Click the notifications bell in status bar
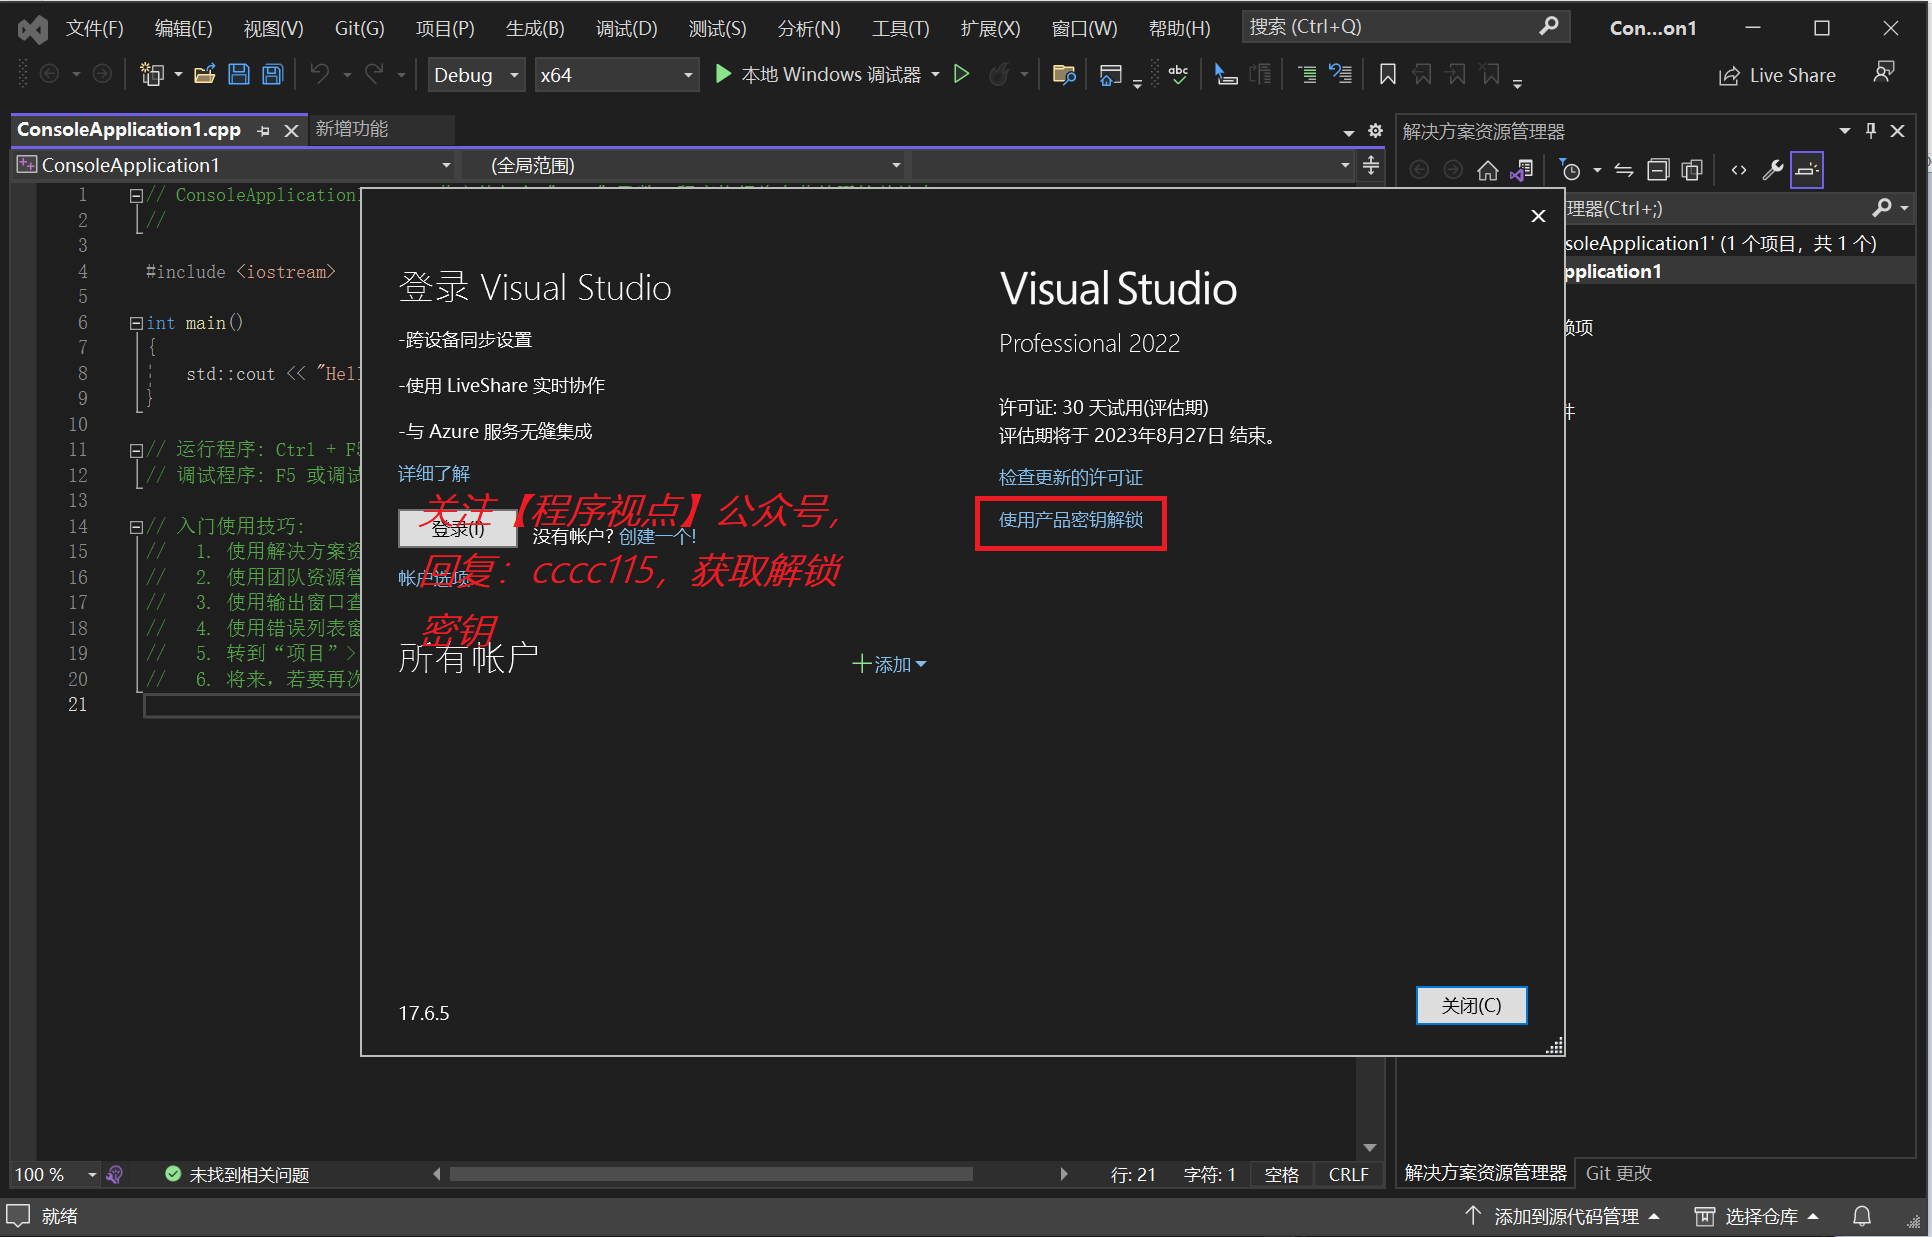1932x1237 pixels. (1862, 1216)
